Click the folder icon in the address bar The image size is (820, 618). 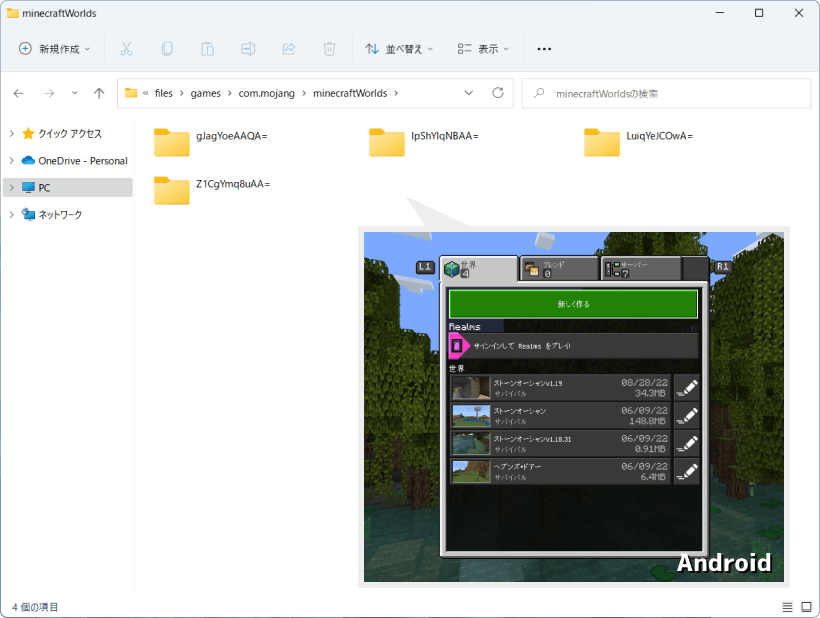coord(131,93)
